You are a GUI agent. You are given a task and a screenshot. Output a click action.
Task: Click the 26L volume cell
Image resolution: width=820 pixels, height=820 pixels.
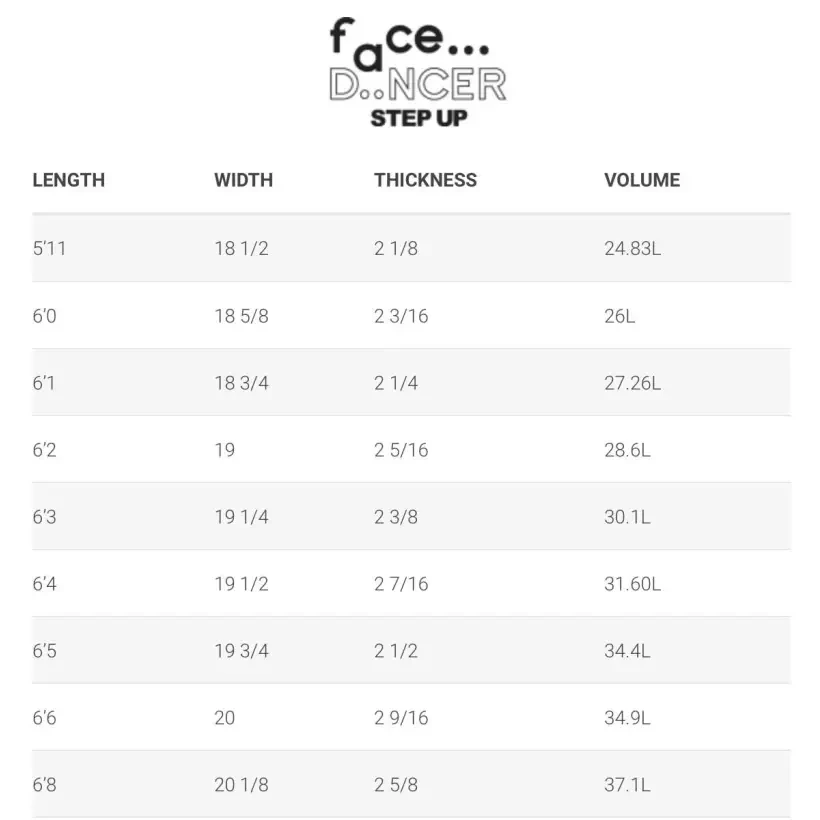(x=619, y=316)
